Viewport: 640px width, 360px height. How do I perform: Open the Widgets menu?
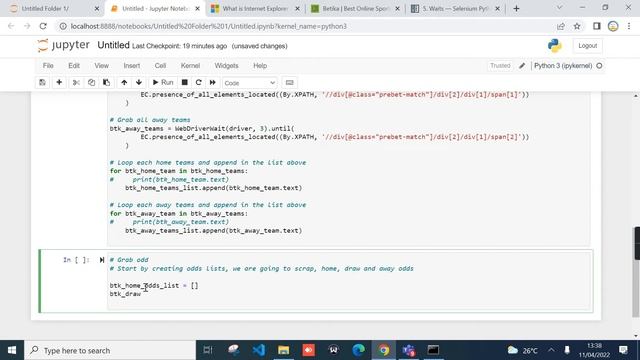226,66
